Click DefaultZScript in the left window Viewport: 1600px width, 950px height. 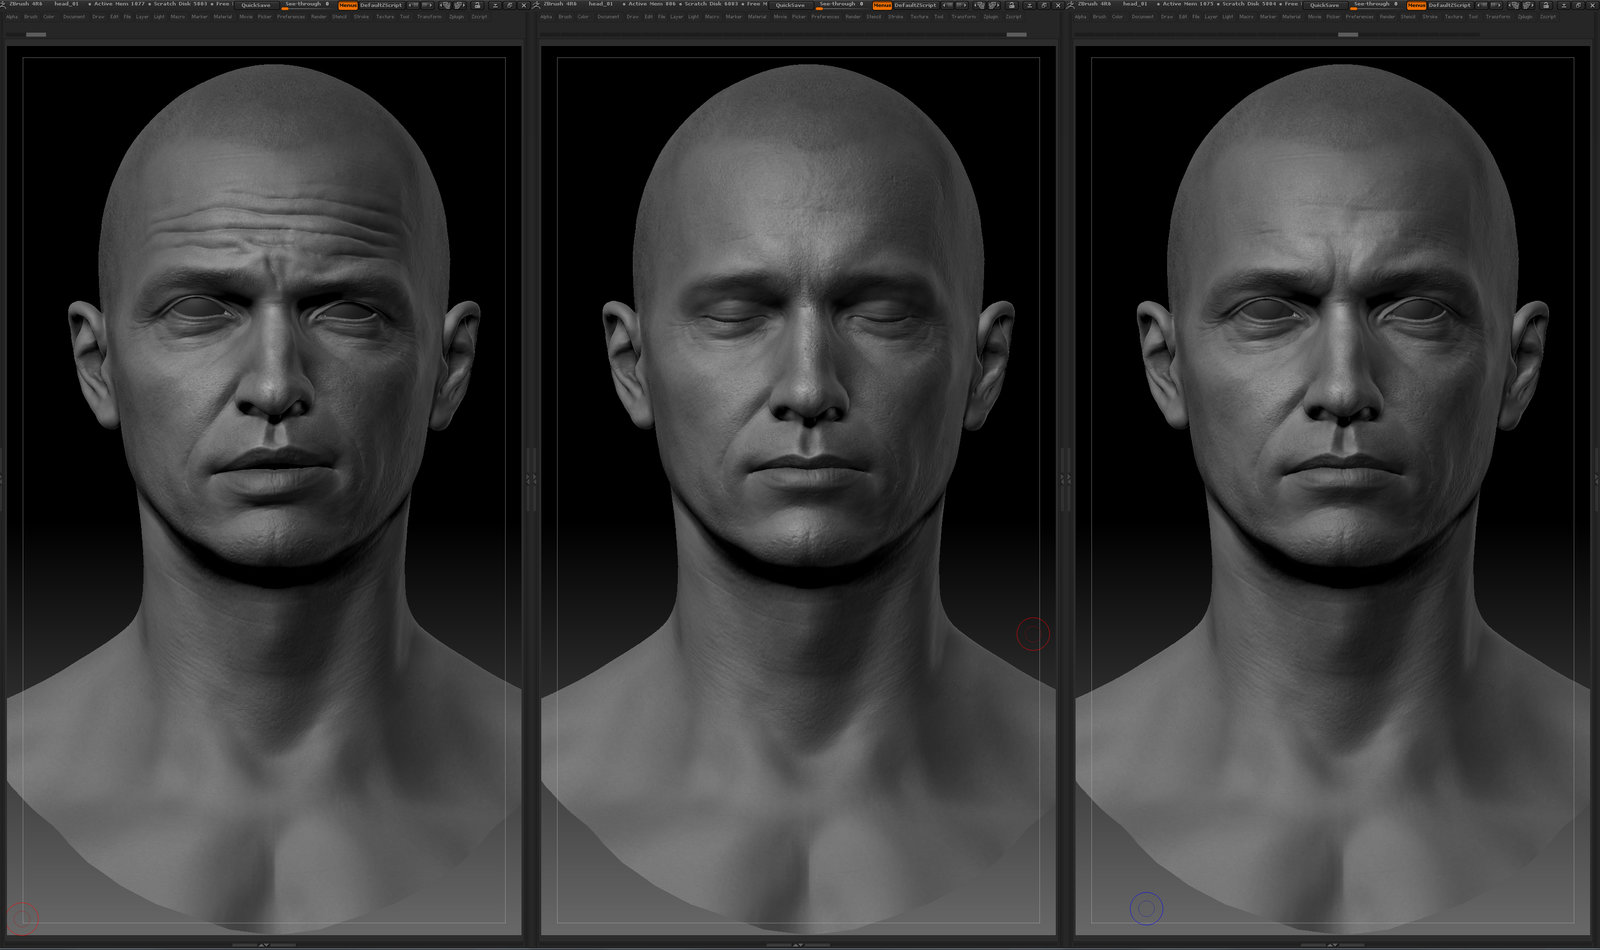coord(381,5)
